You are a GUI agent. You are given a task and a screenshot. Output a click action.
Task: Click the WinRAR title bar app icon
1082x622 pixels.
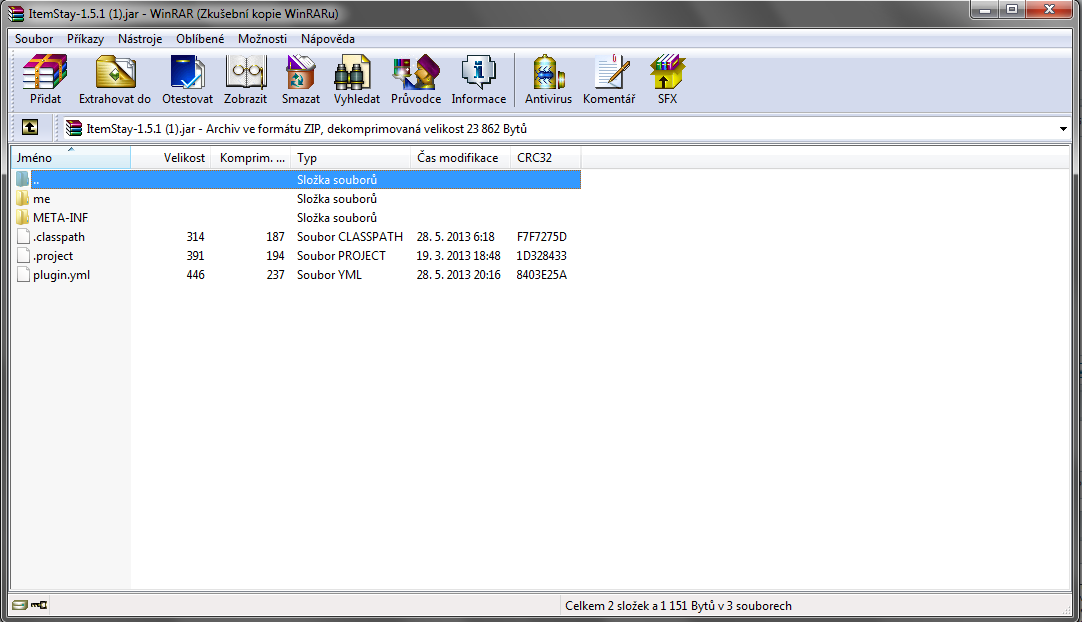pos(15,13)
